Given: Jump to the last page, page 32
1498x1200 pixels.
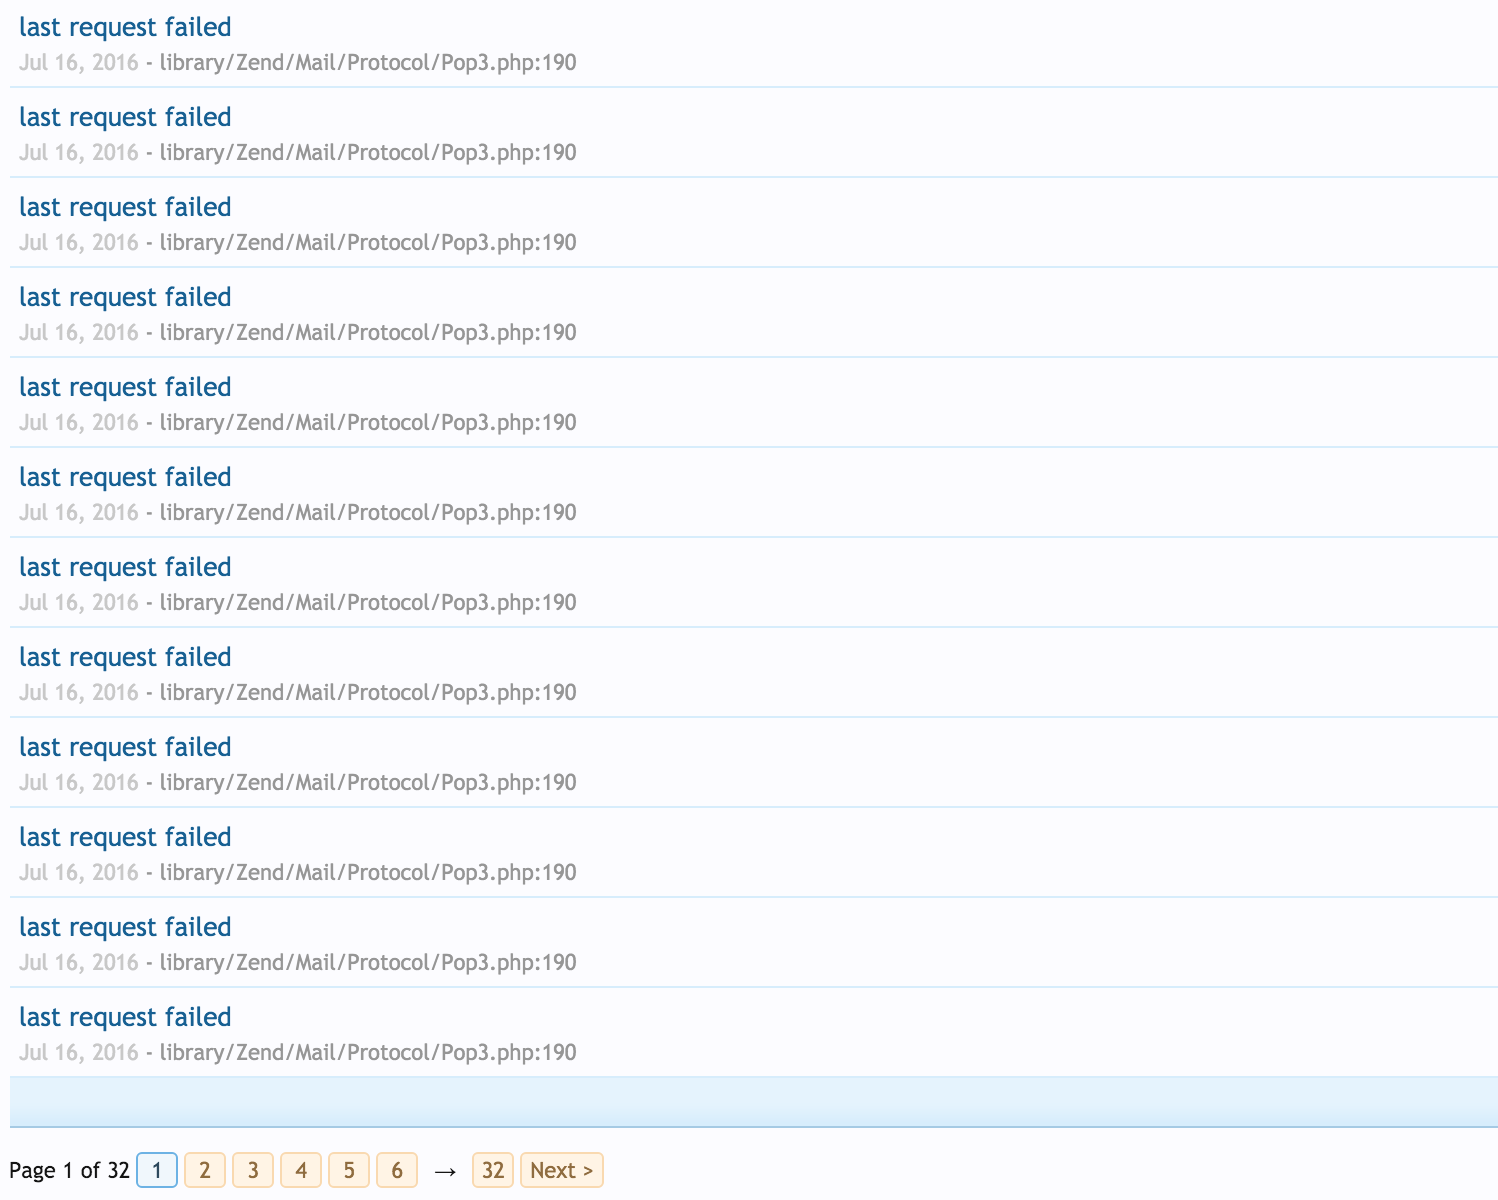Looking at the screenshot, I should pos(492,1170).
